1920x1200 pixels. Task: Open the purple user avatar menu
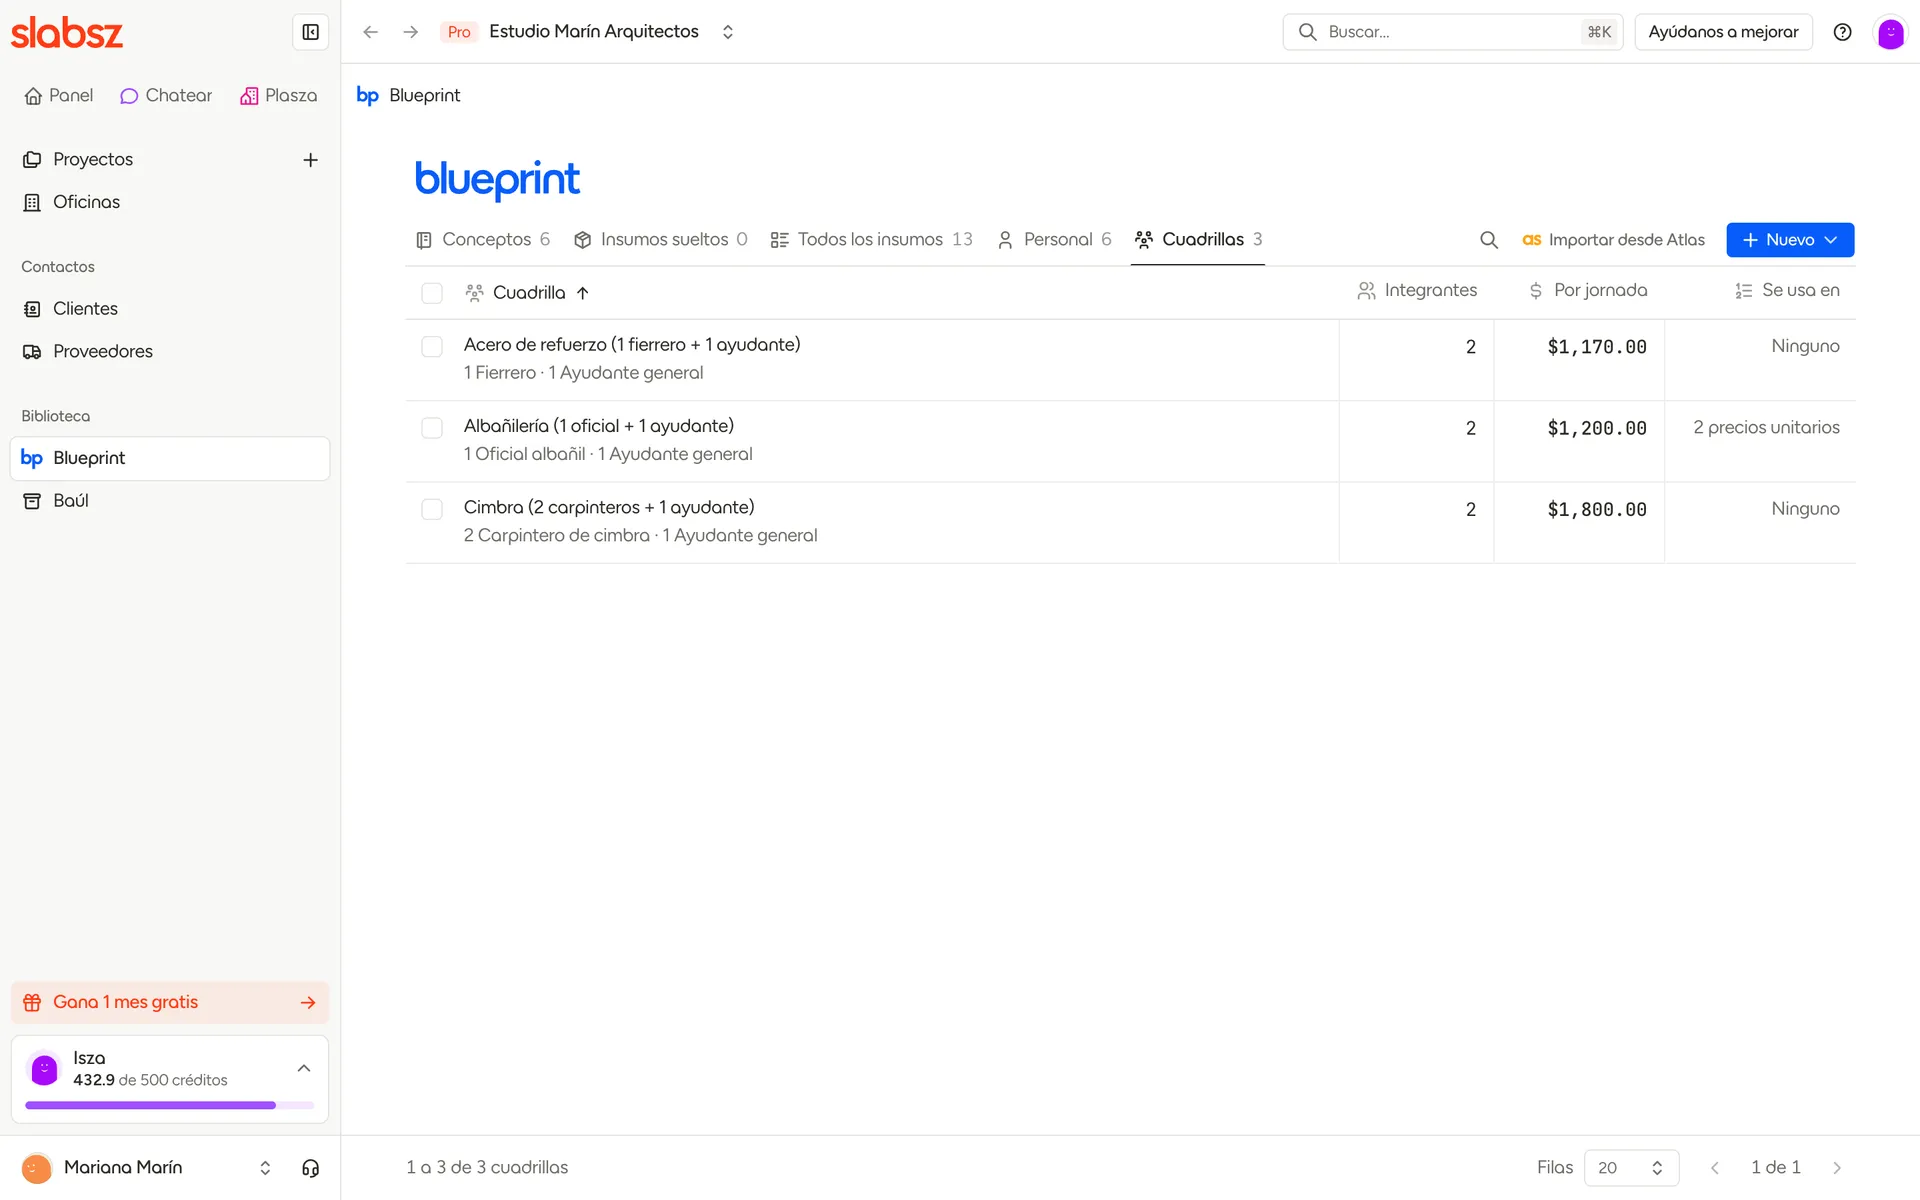pos(1890,32)
